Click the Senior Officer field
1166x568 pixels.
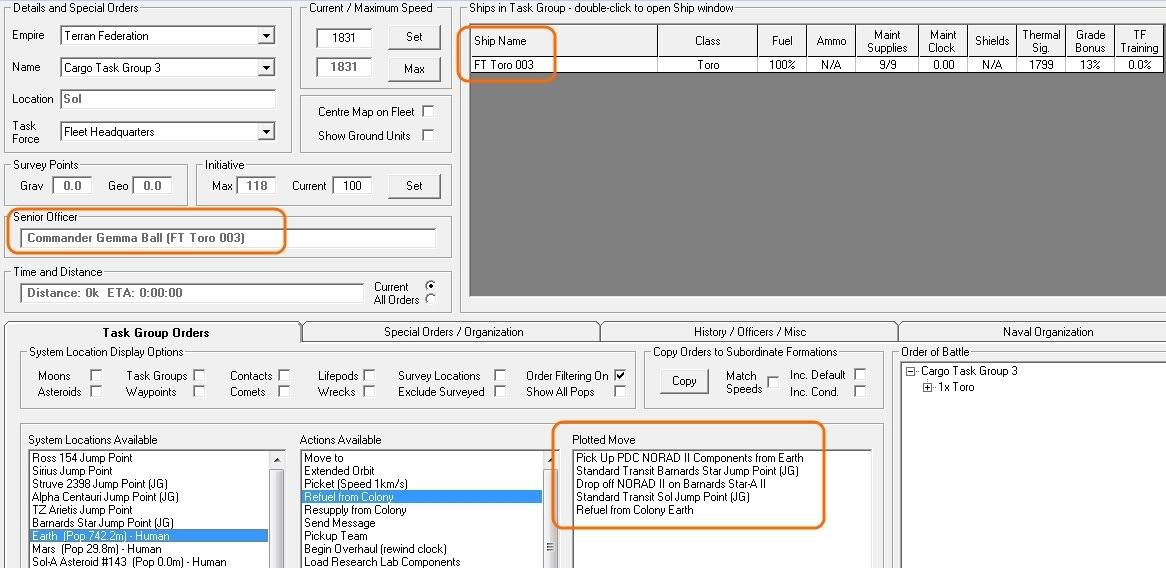[x=228, y=238]
